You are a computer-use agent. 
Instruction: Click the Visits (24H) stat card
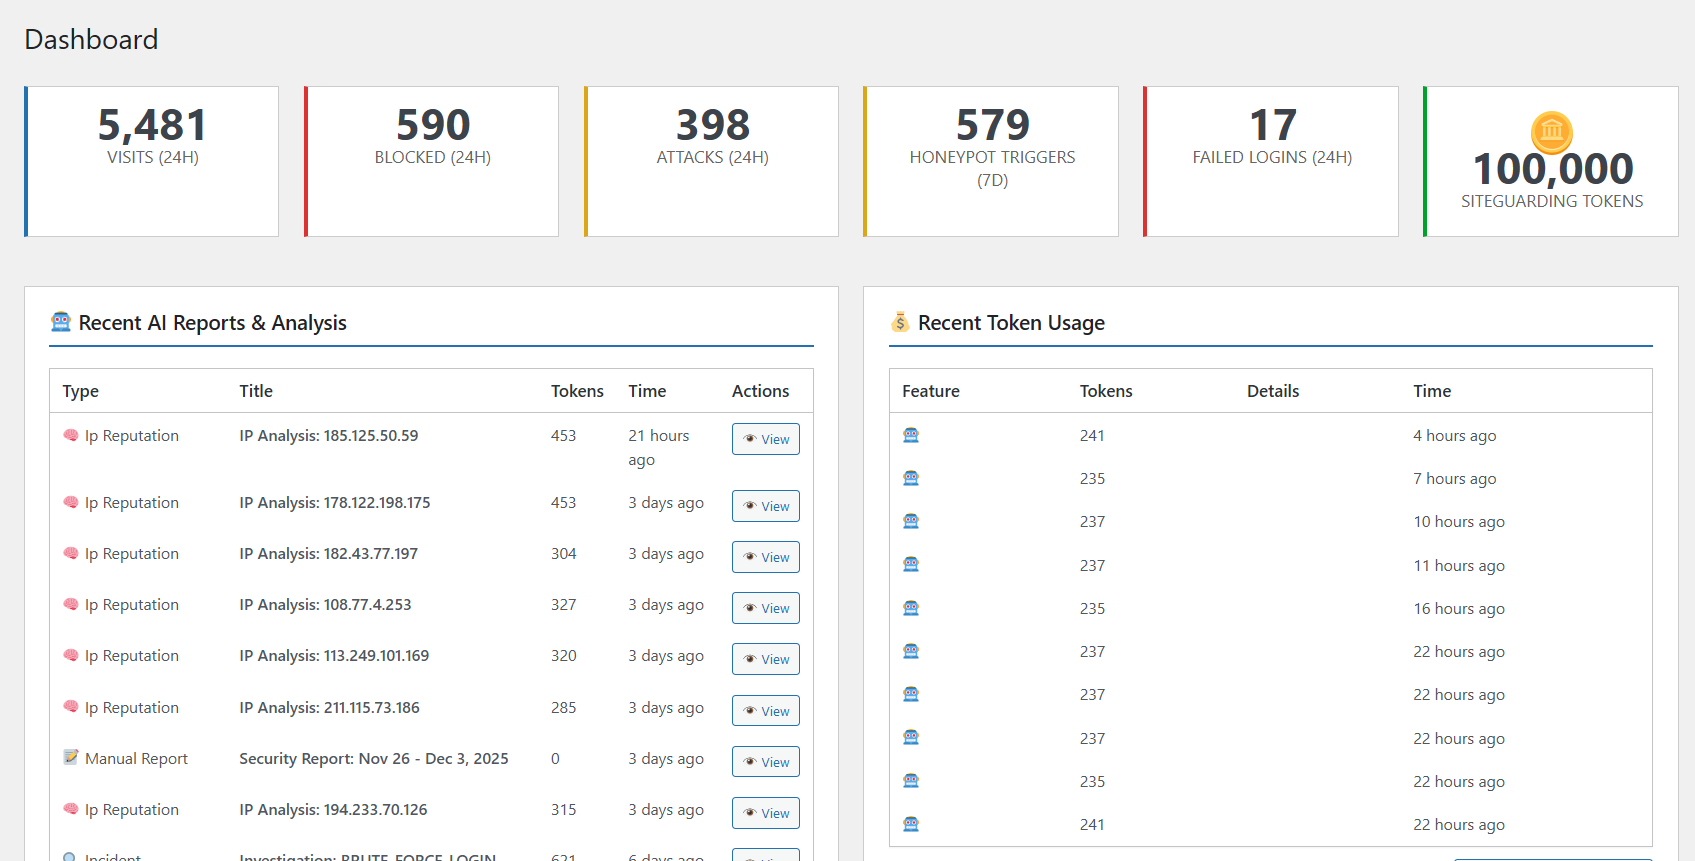click(152, 161)
